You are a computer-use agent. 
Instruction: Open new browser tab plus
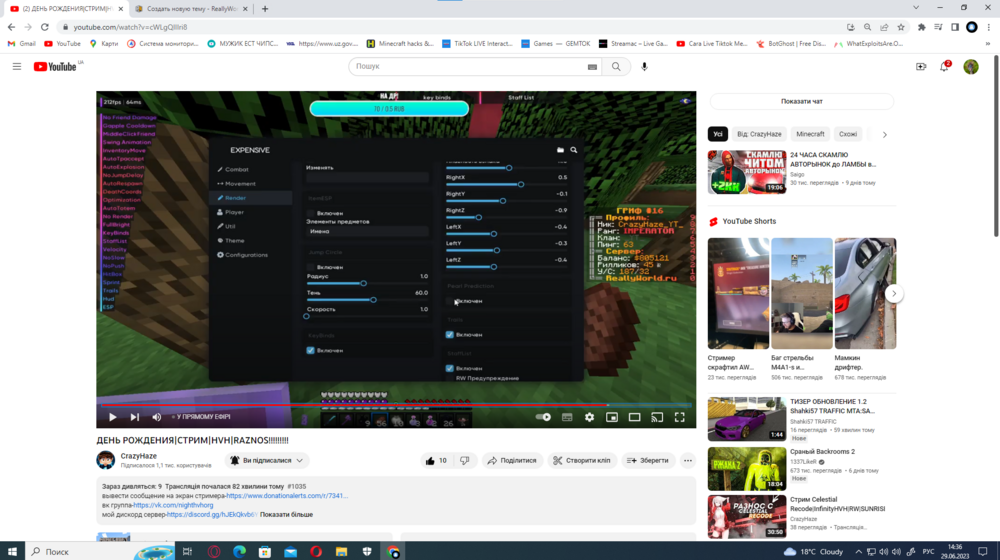[x=265, y=9]
